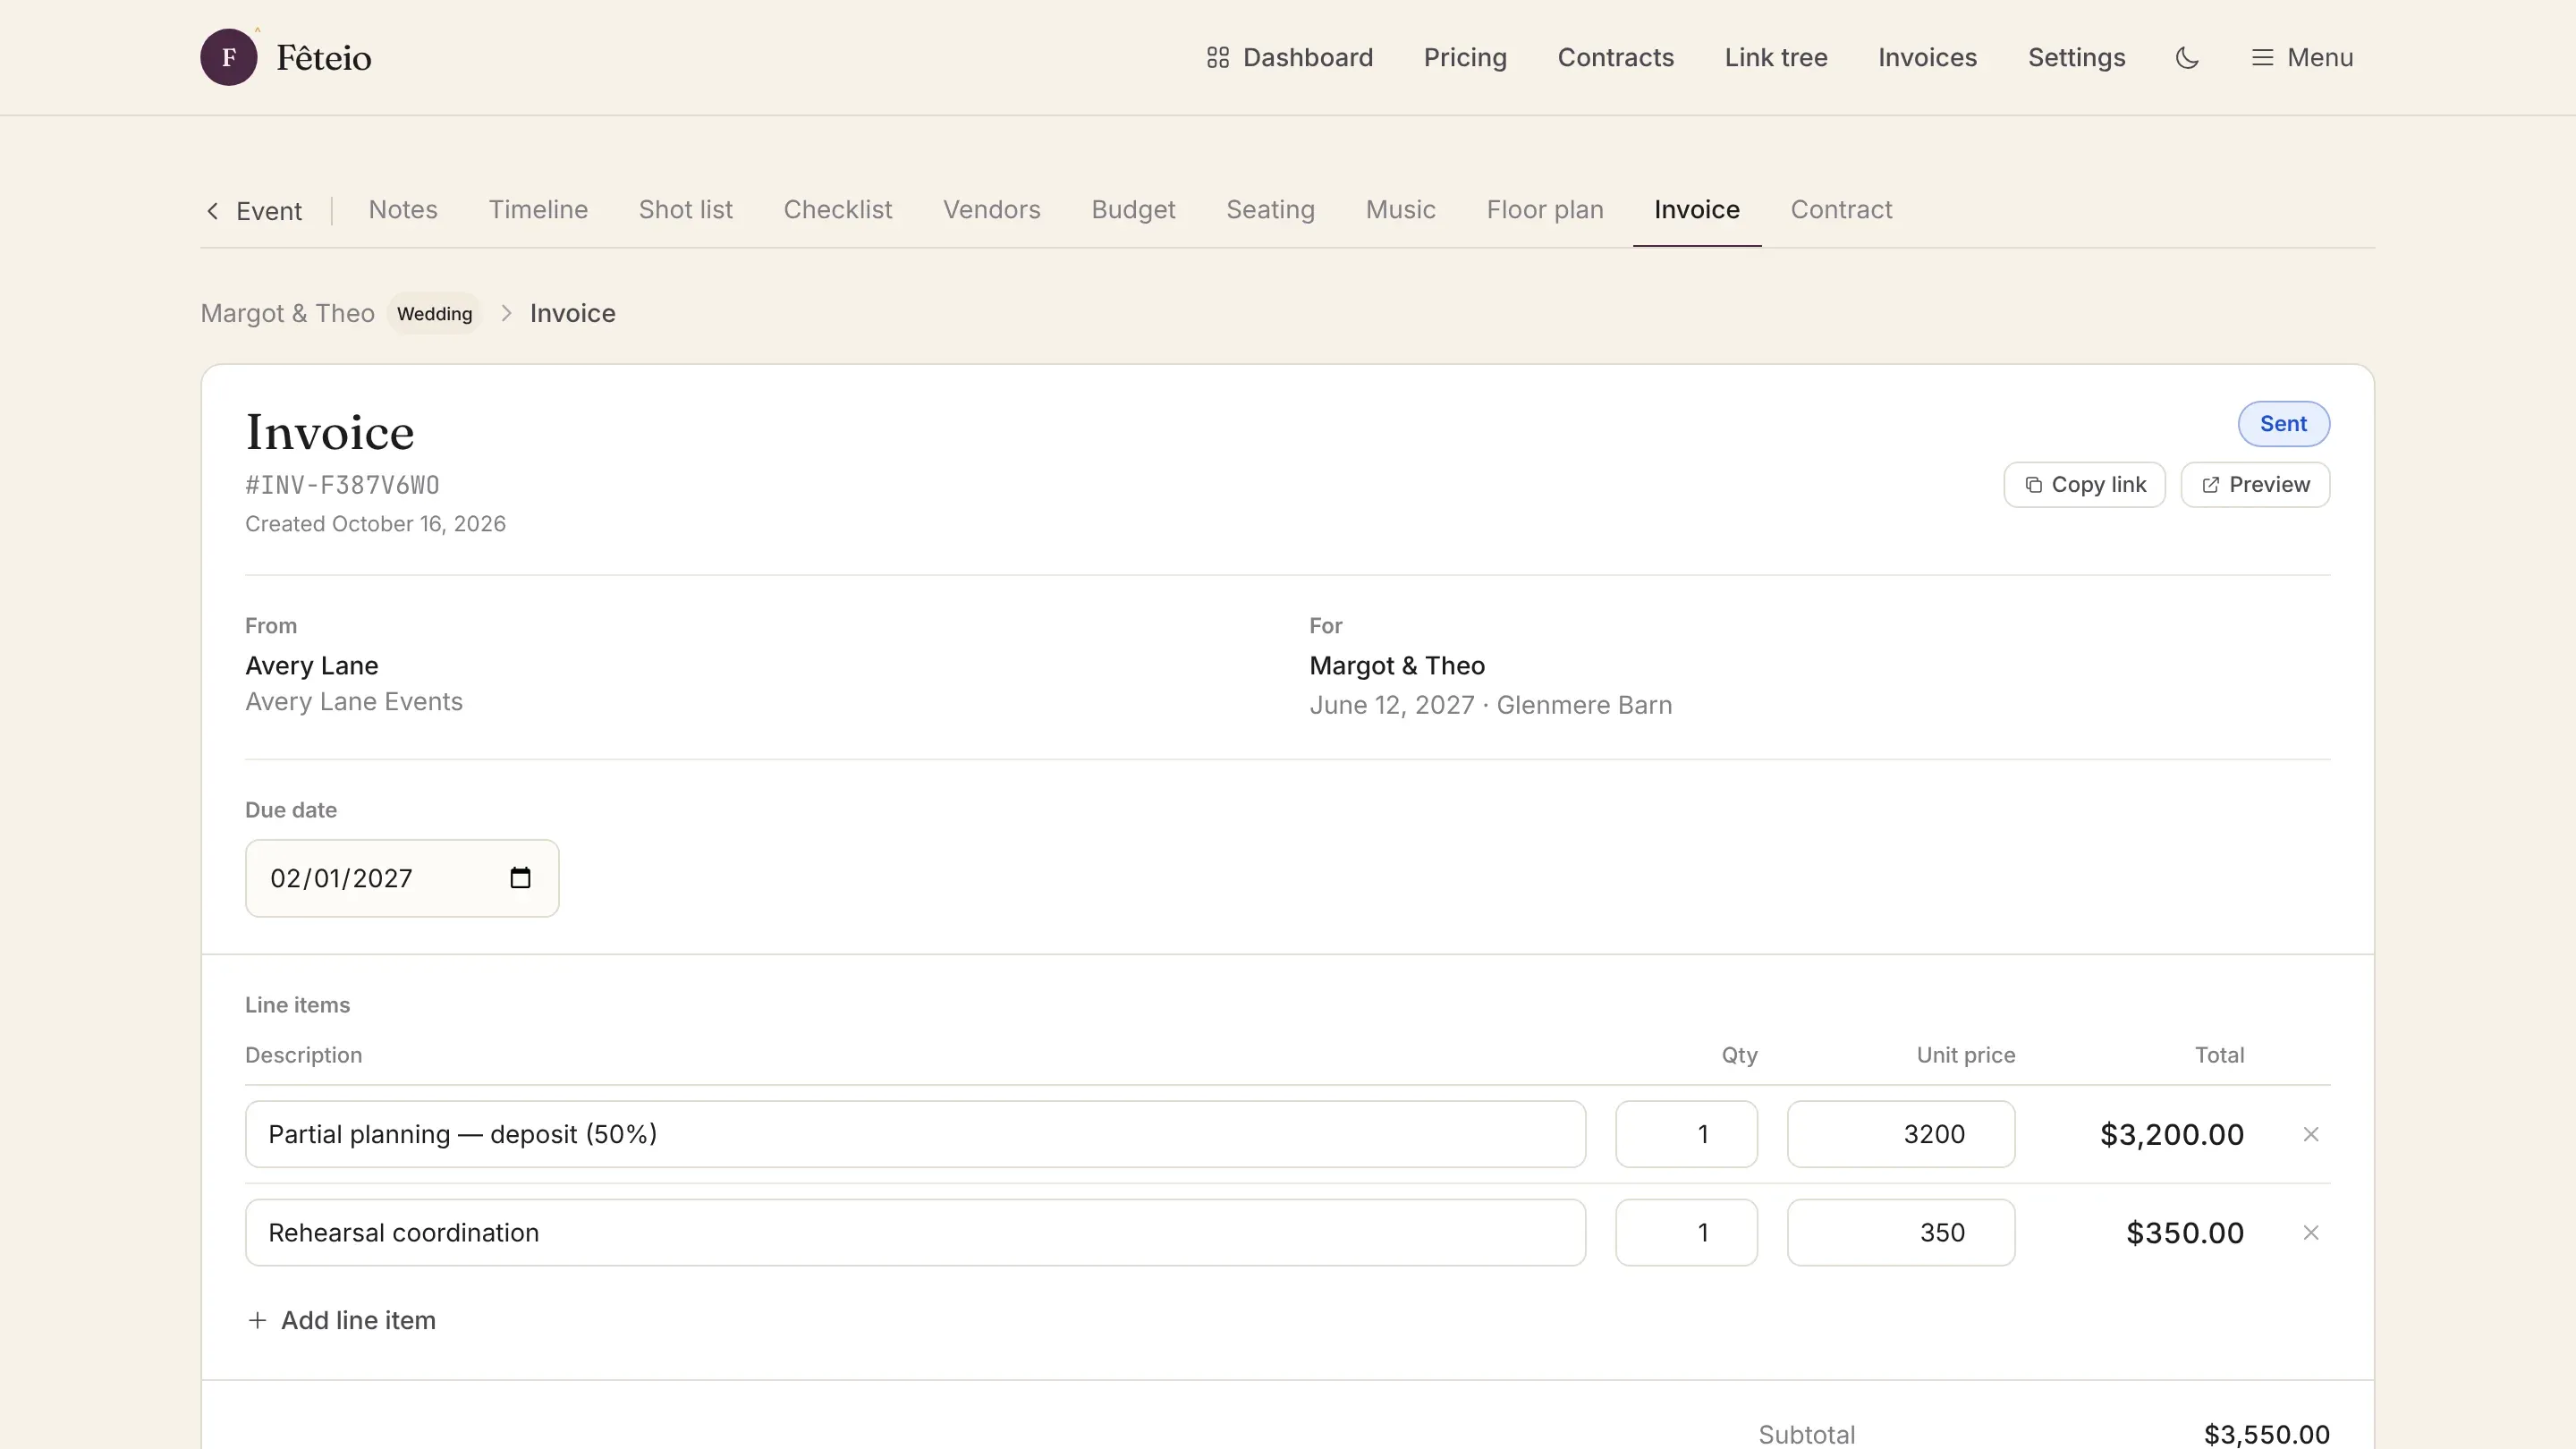Open the due date calendar picker icon
2576x1449 pixels.
pos(520,878)
